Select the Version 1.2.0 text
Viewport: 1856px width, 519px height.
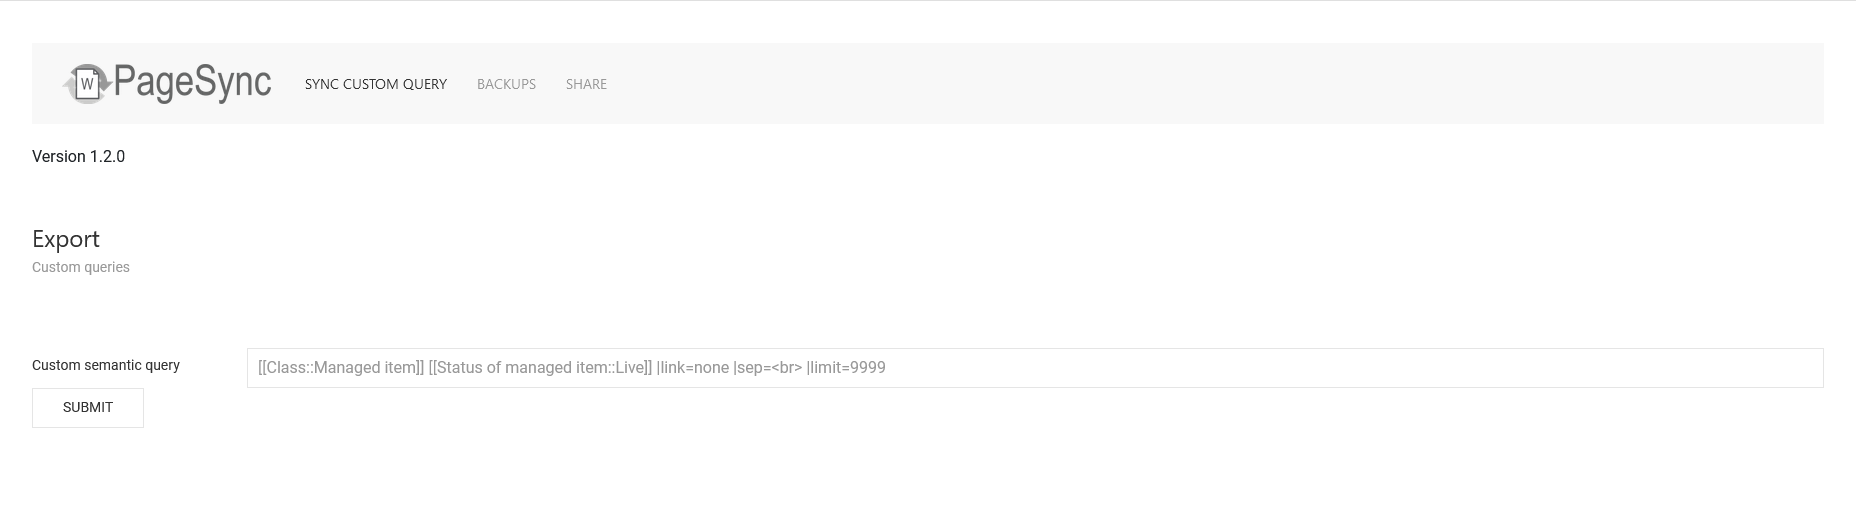[x=78, y=156]
